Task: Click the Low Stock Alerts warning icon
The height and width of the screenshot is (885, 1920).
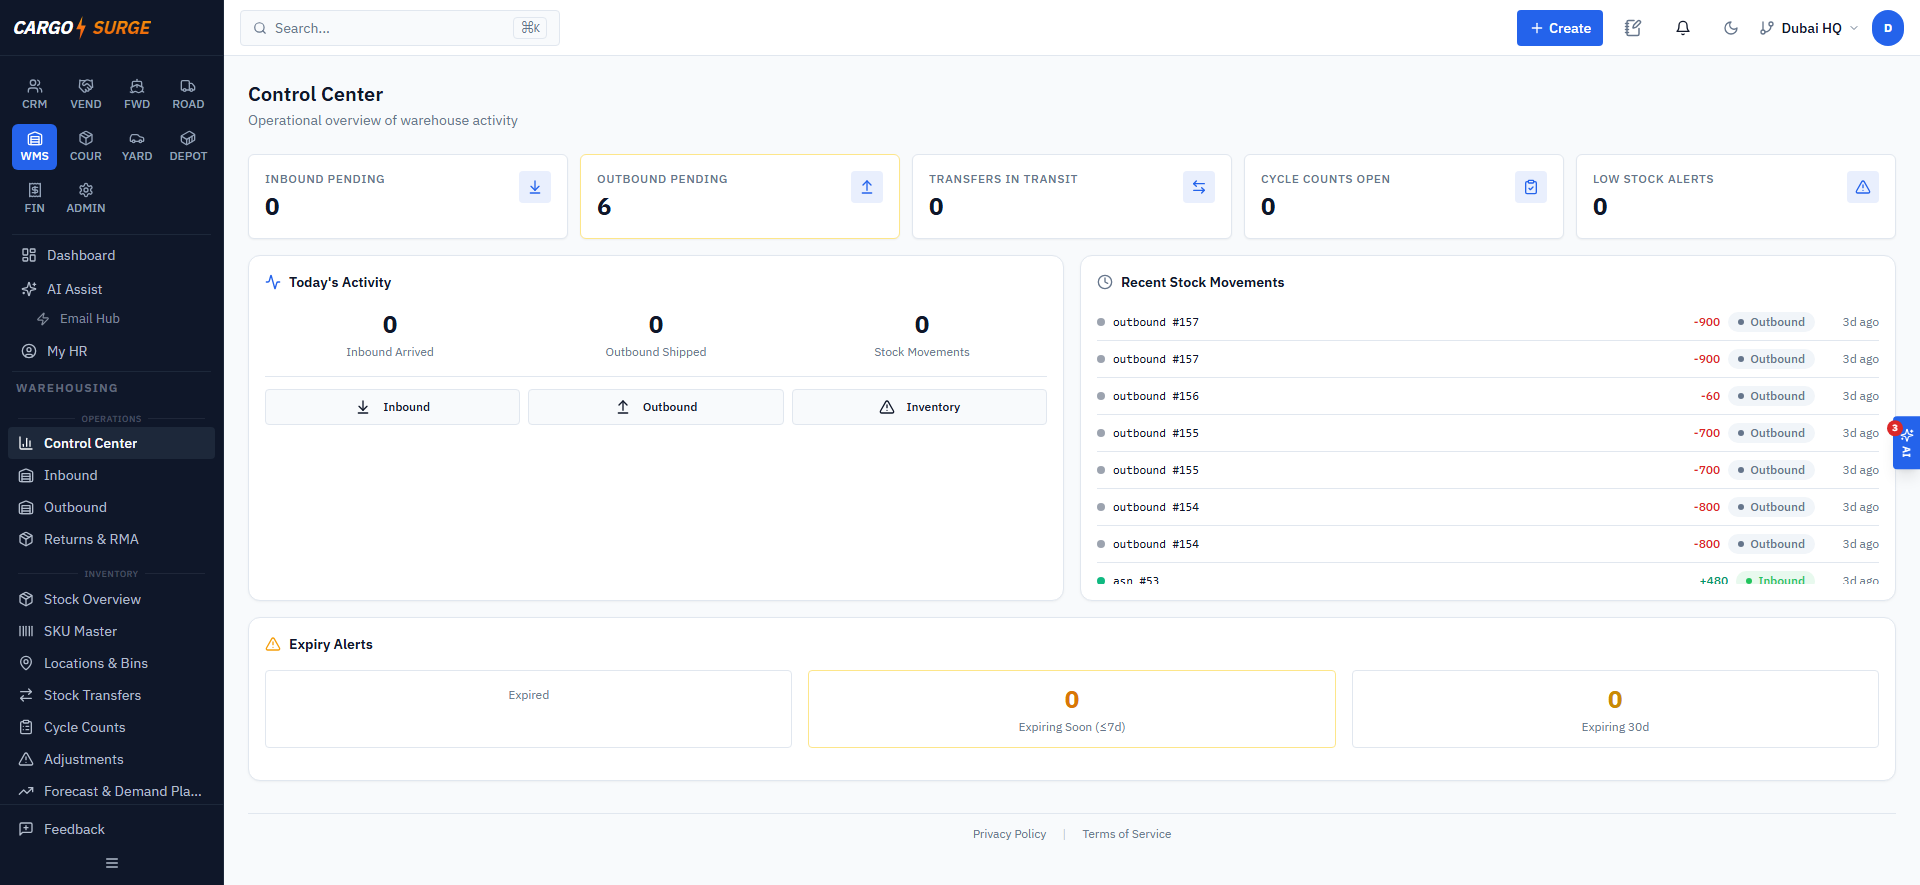Action: [x=1863, y=187]
